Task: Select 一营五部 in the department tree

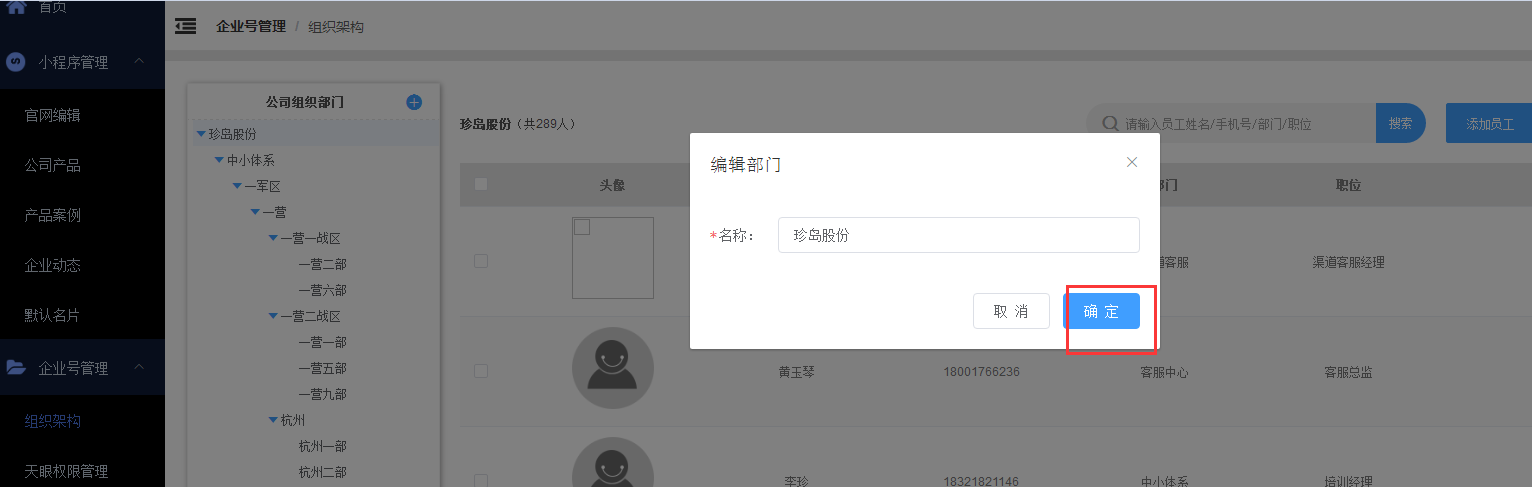Action: coord(322,368)
